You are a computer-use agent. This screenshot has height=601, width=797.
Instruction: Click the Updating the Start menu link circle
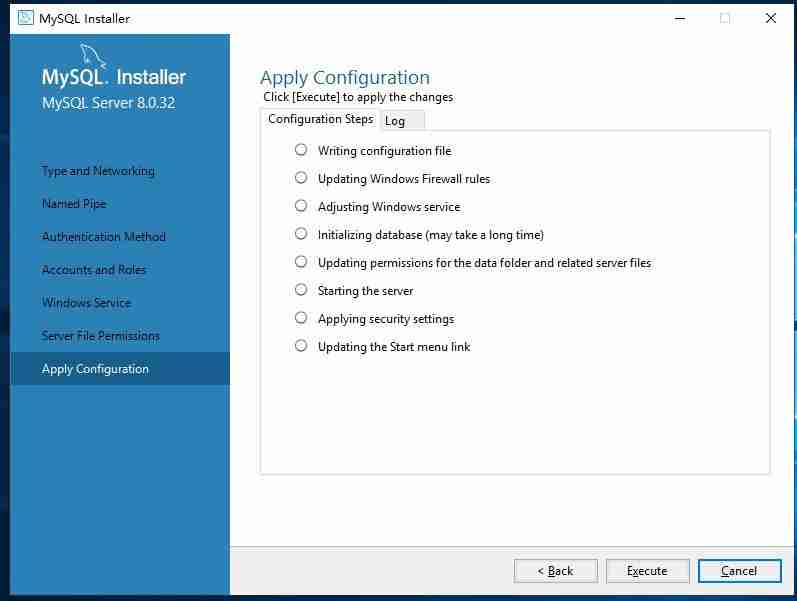(x=301, y=346)
